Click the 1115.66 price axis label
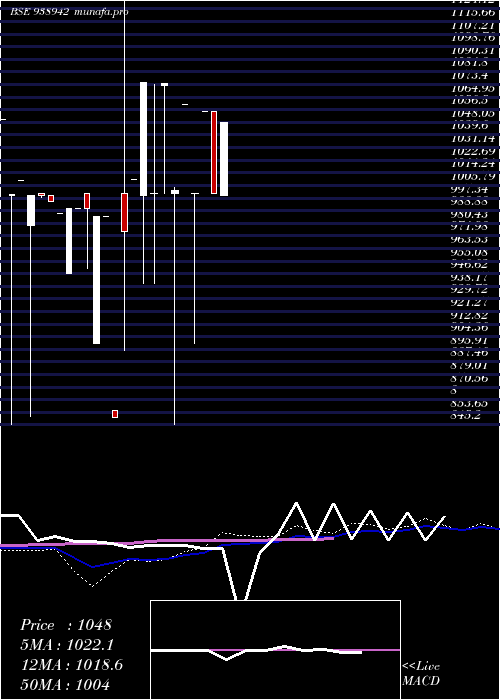 point(473,13)
